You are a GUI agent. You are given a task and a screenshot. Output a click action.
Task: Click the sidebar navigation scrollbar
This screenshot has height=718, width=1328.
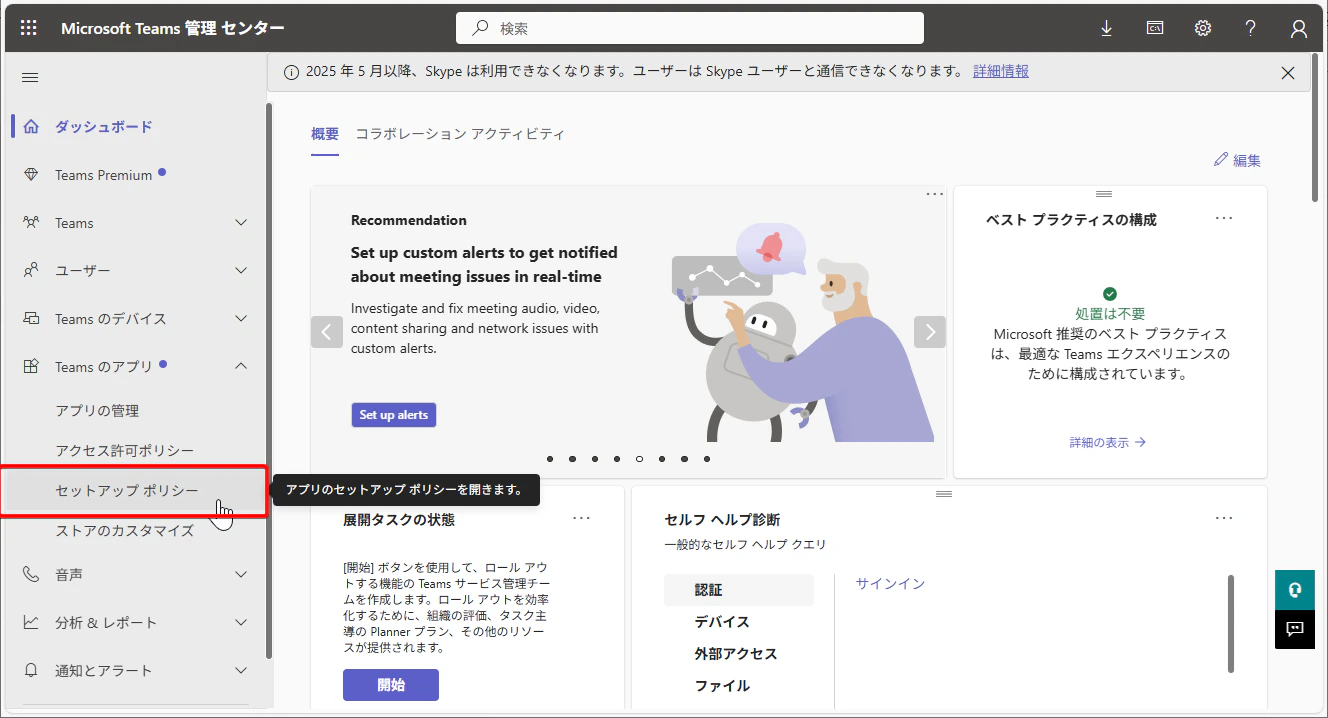pyautogui.click(x=268, y=380)
